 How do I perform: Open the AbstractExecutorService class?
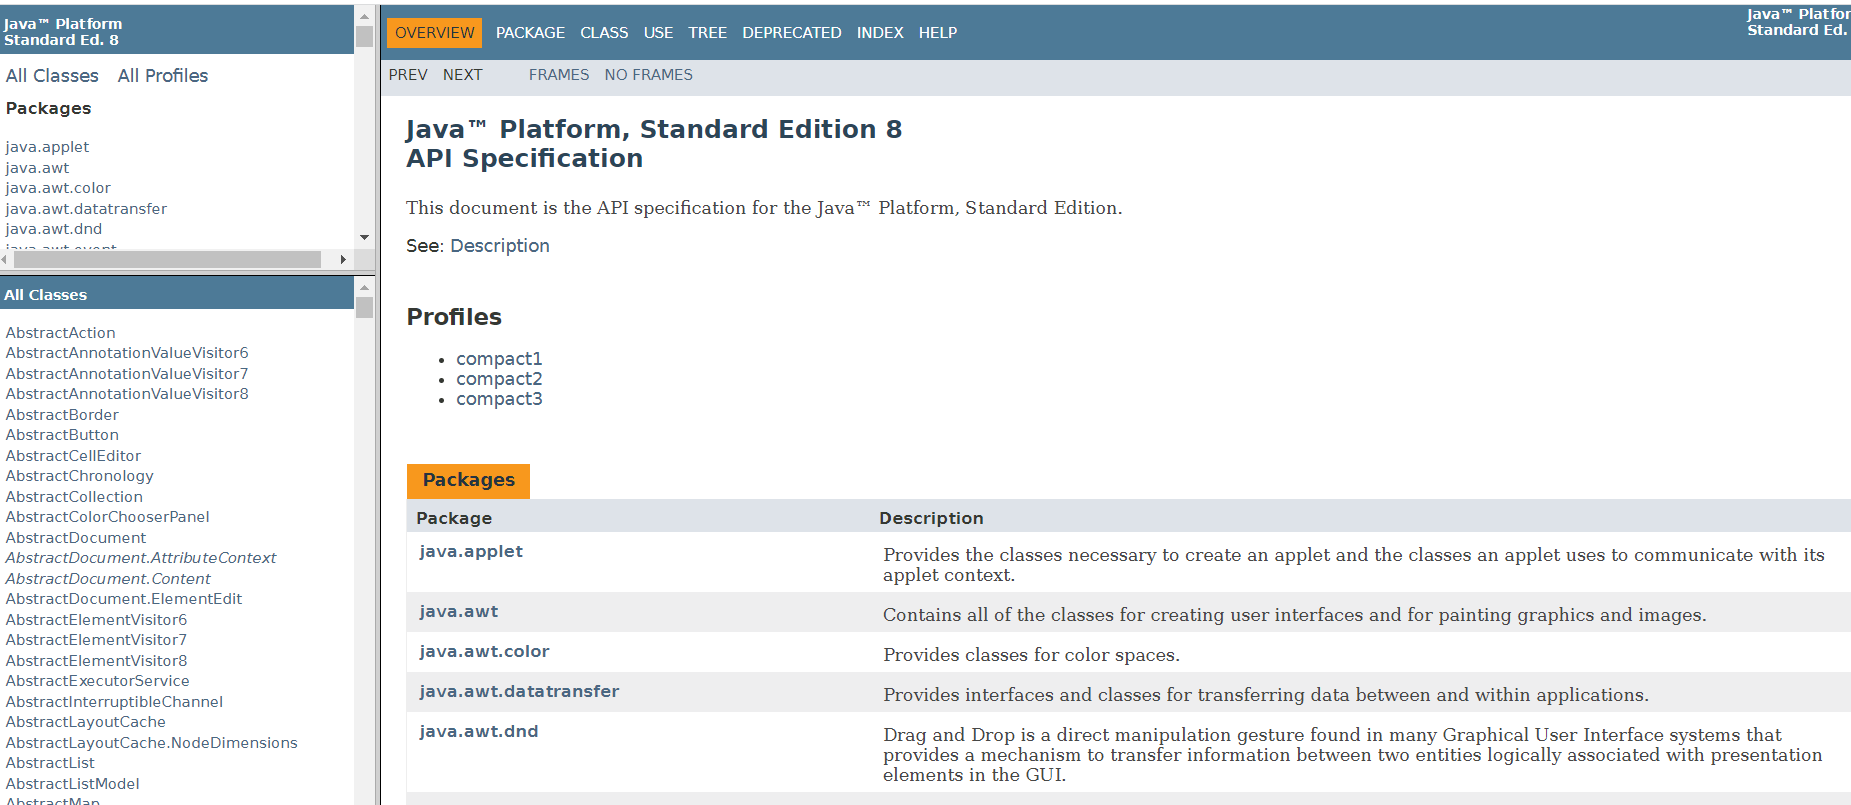click(97, 681)
